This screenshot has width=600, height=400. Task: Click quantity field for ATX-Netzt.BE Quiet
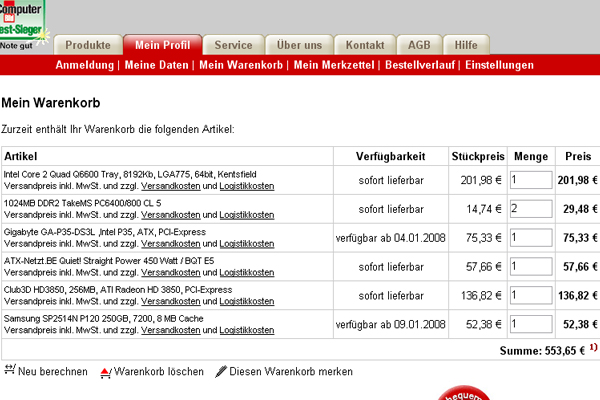[x=531, y=266]
